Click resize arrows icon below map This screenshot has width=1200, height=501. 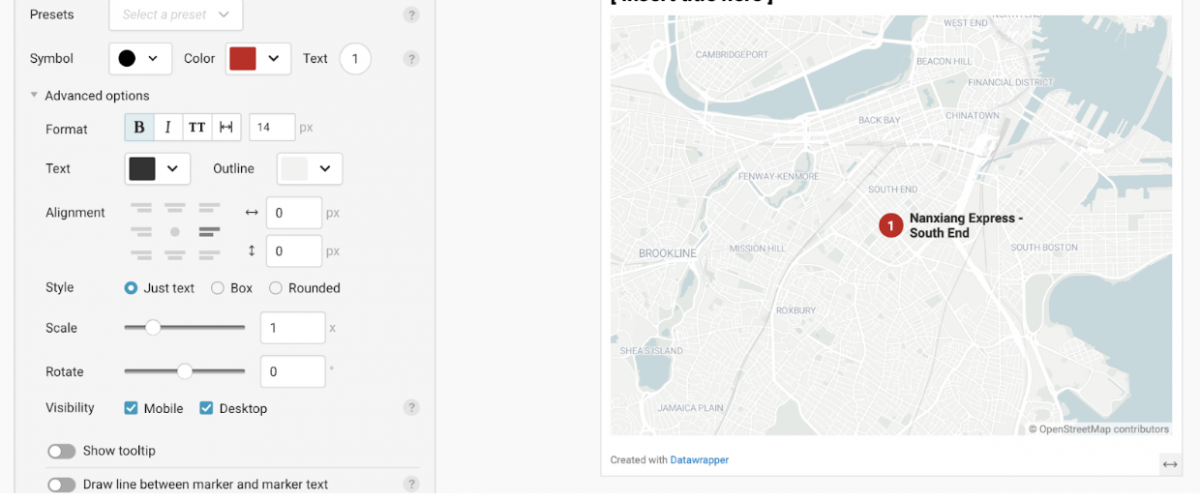1169,463
